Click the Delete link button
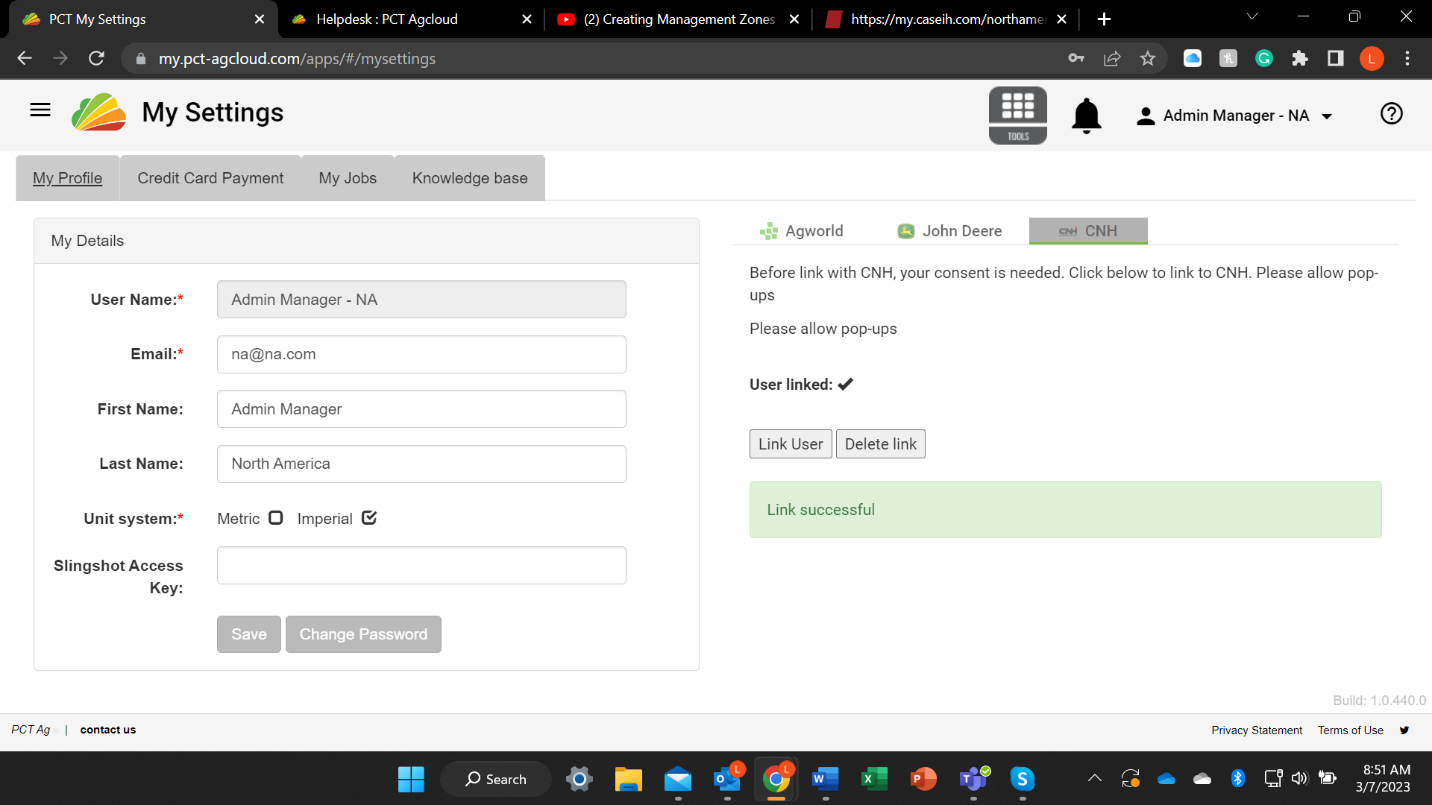The image size is (1432, 805). click(x=881, y=444)
